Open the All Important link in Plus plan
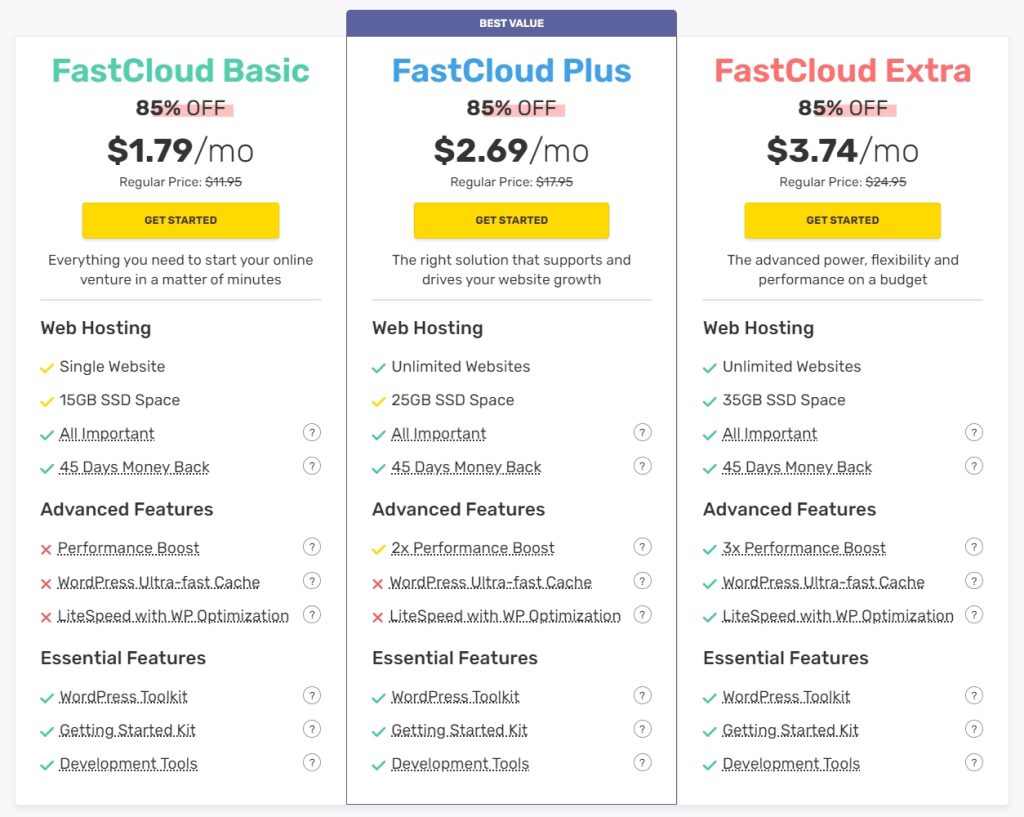The image size is (1024, 817). (438, 434)
